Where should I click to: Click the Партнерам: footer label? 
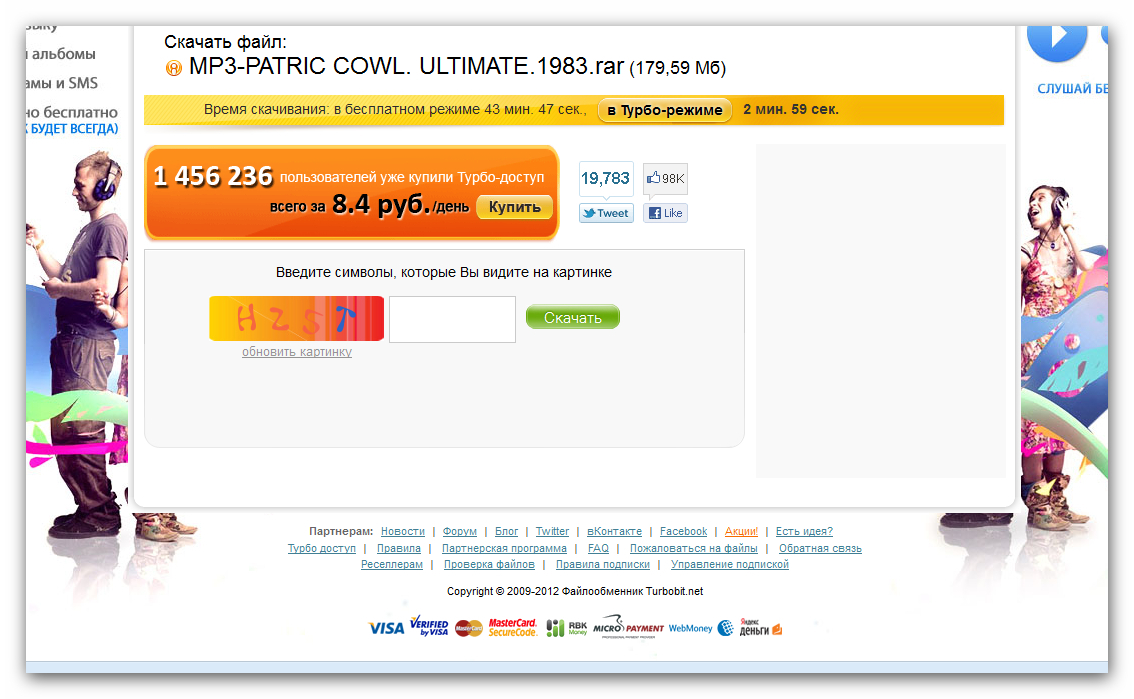341,531
